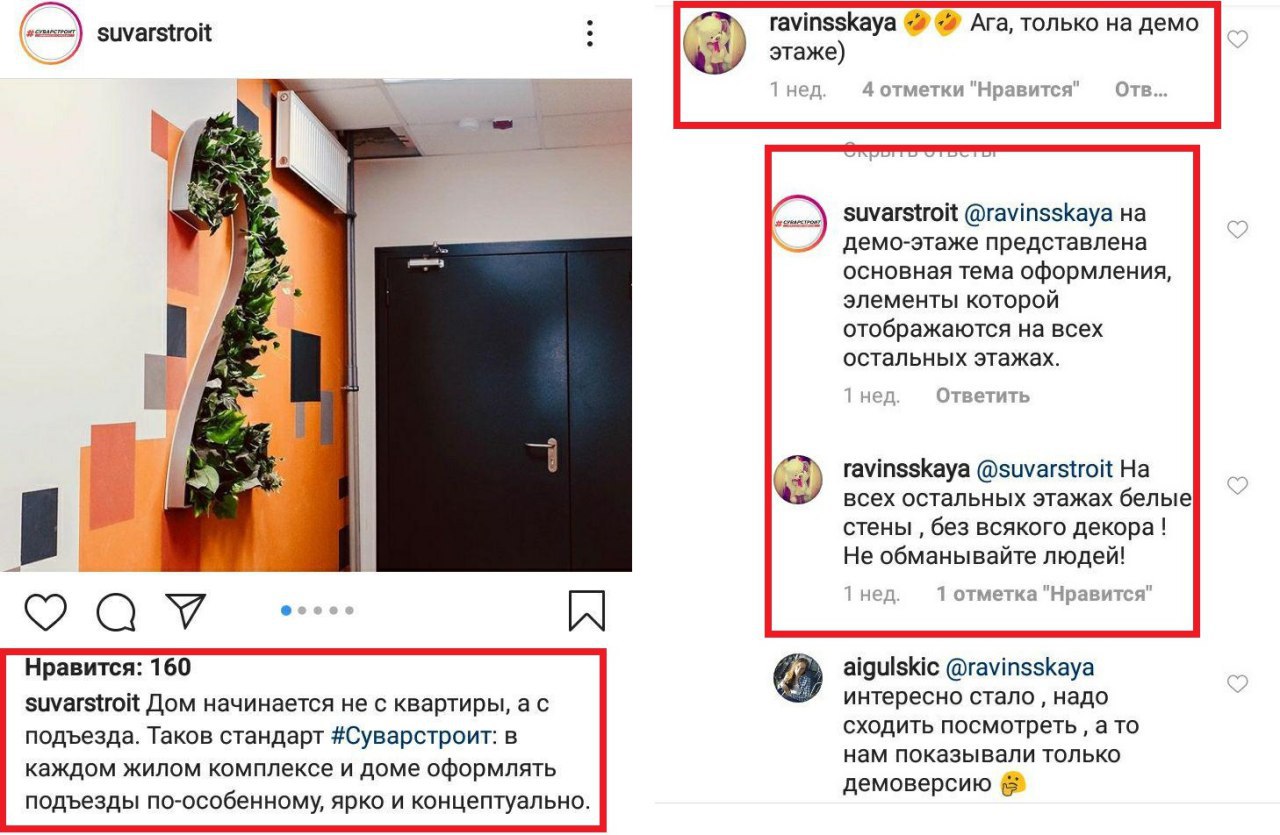The image size is (1280, 835).
Task: Open '4 отметки "Нравится"' likes list
Action: tap(971, 90)
